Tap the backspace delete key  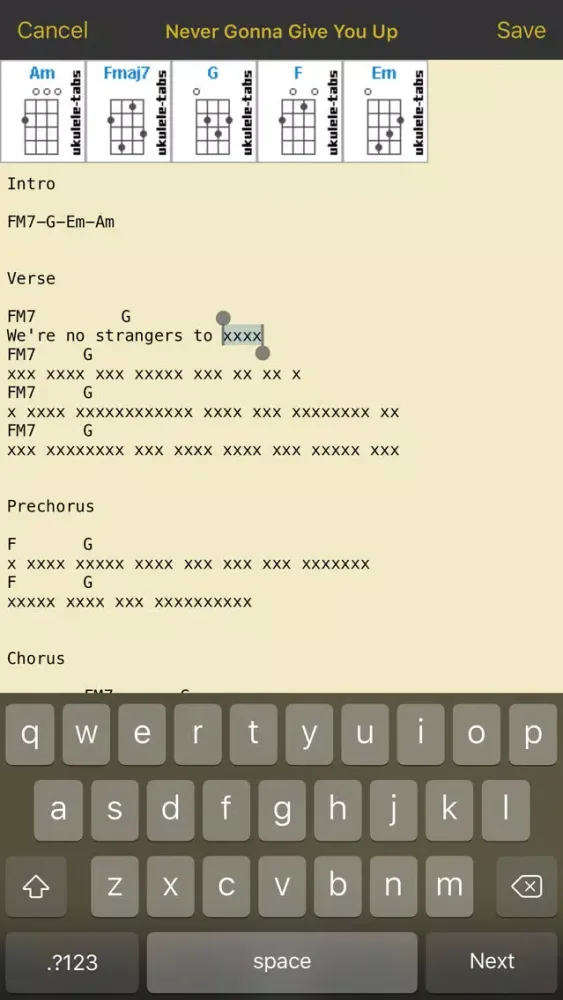(527, 886)
